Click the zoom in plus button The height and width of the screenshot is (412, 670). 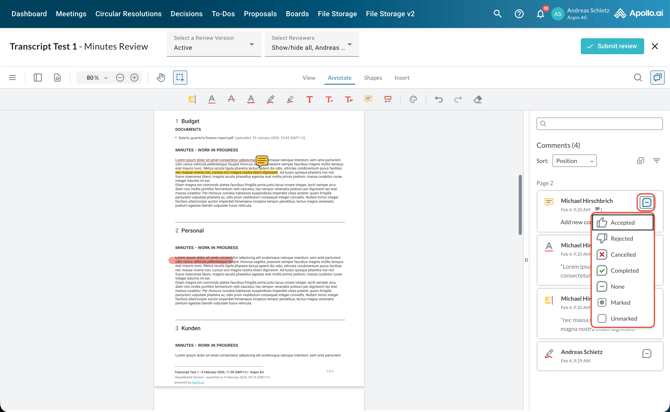134,77
